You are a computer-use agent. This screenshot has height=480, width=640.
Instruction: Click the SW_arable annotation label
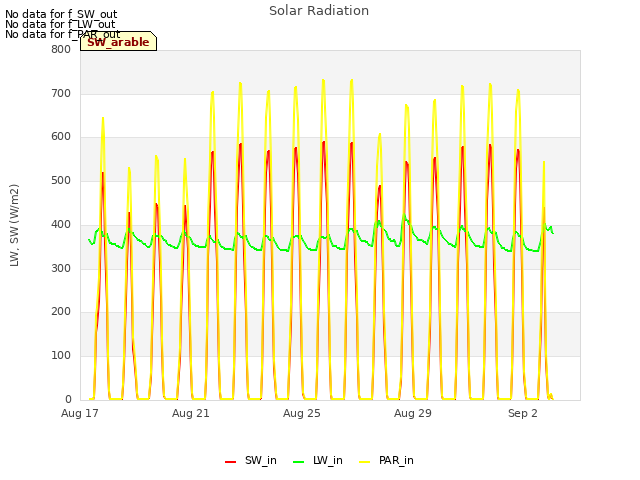coord(118,42)
